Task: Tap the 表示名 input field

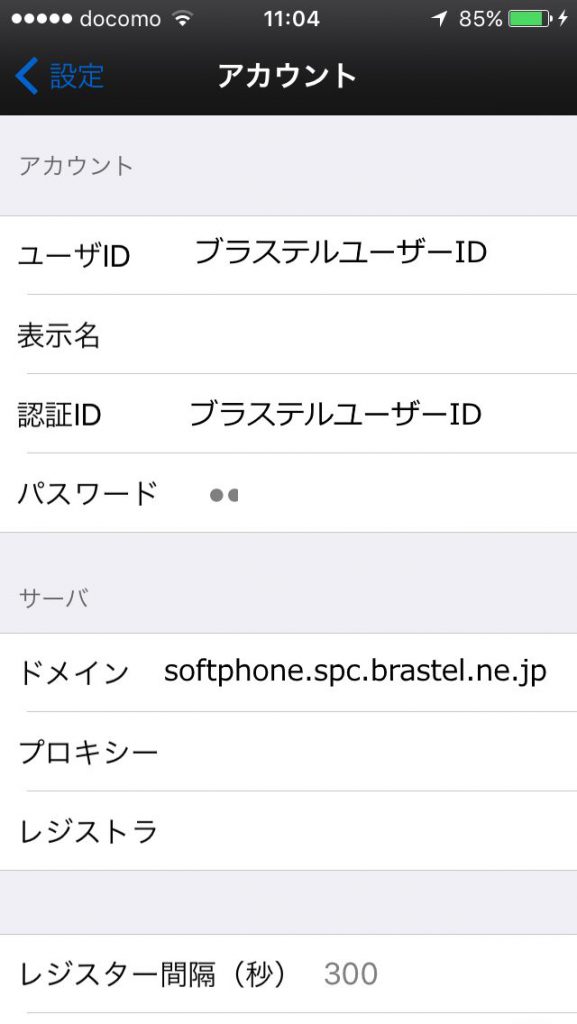Action: pyautogui.click(x=288, y=334)
